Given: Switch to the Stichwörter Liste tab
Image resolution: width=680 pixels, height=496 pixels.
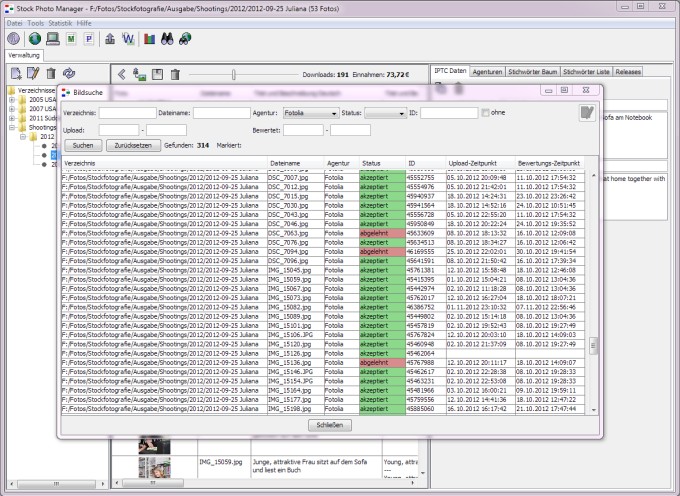Looking at the screenshot, I should tap(586, 72).
